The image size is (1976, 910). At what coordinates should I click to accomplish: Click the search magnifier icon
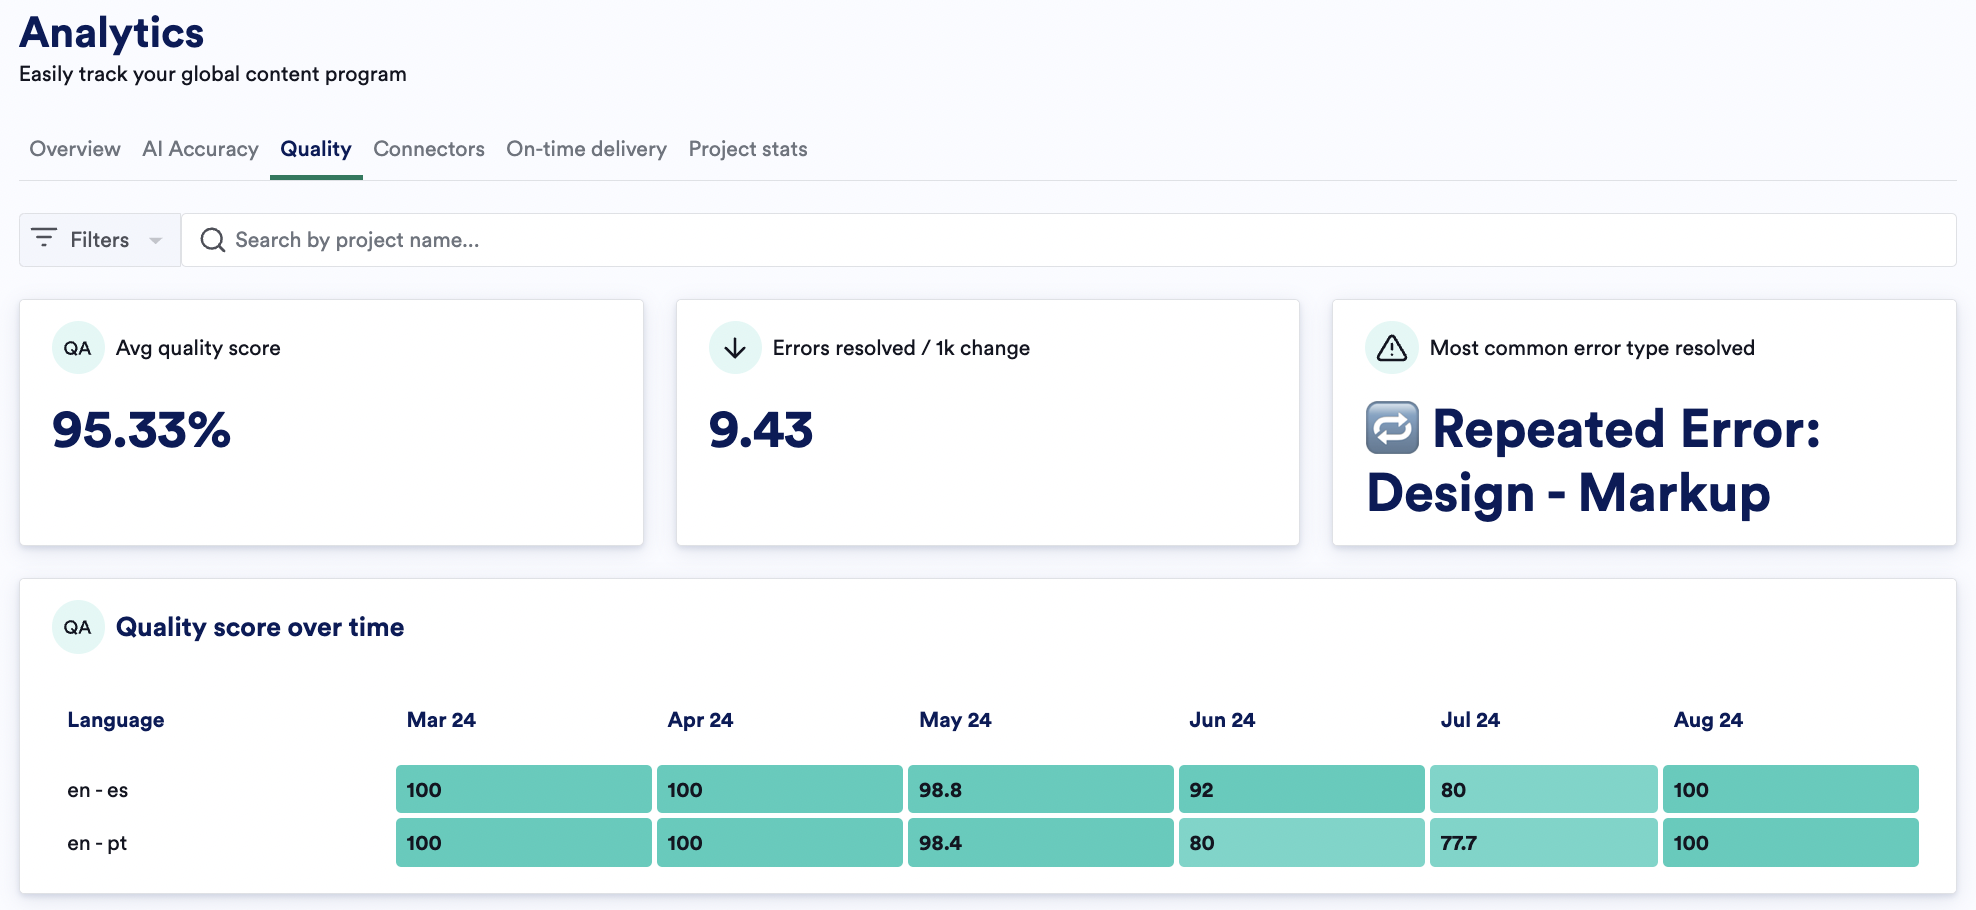(212, 240)
